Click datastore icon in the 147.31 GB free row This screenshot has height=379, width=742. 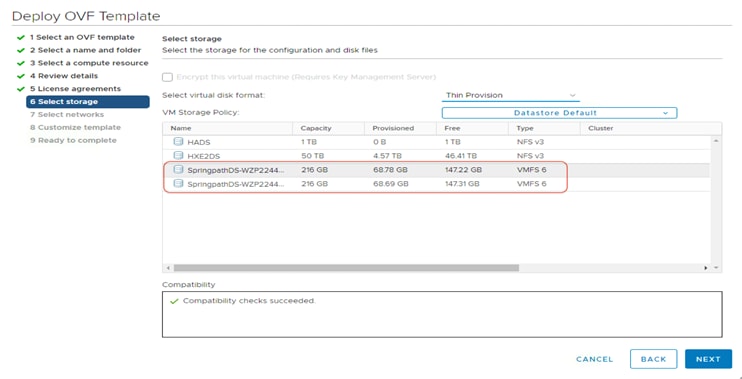[x=178, y=184]
